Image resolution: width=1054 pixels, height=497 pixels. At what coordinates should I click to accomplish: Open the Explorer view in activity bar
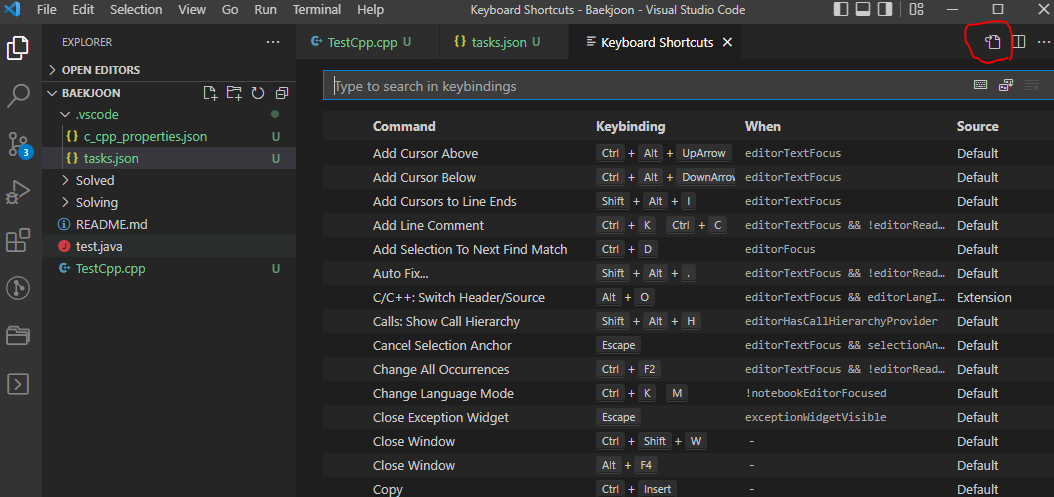[x=18, y=48]
